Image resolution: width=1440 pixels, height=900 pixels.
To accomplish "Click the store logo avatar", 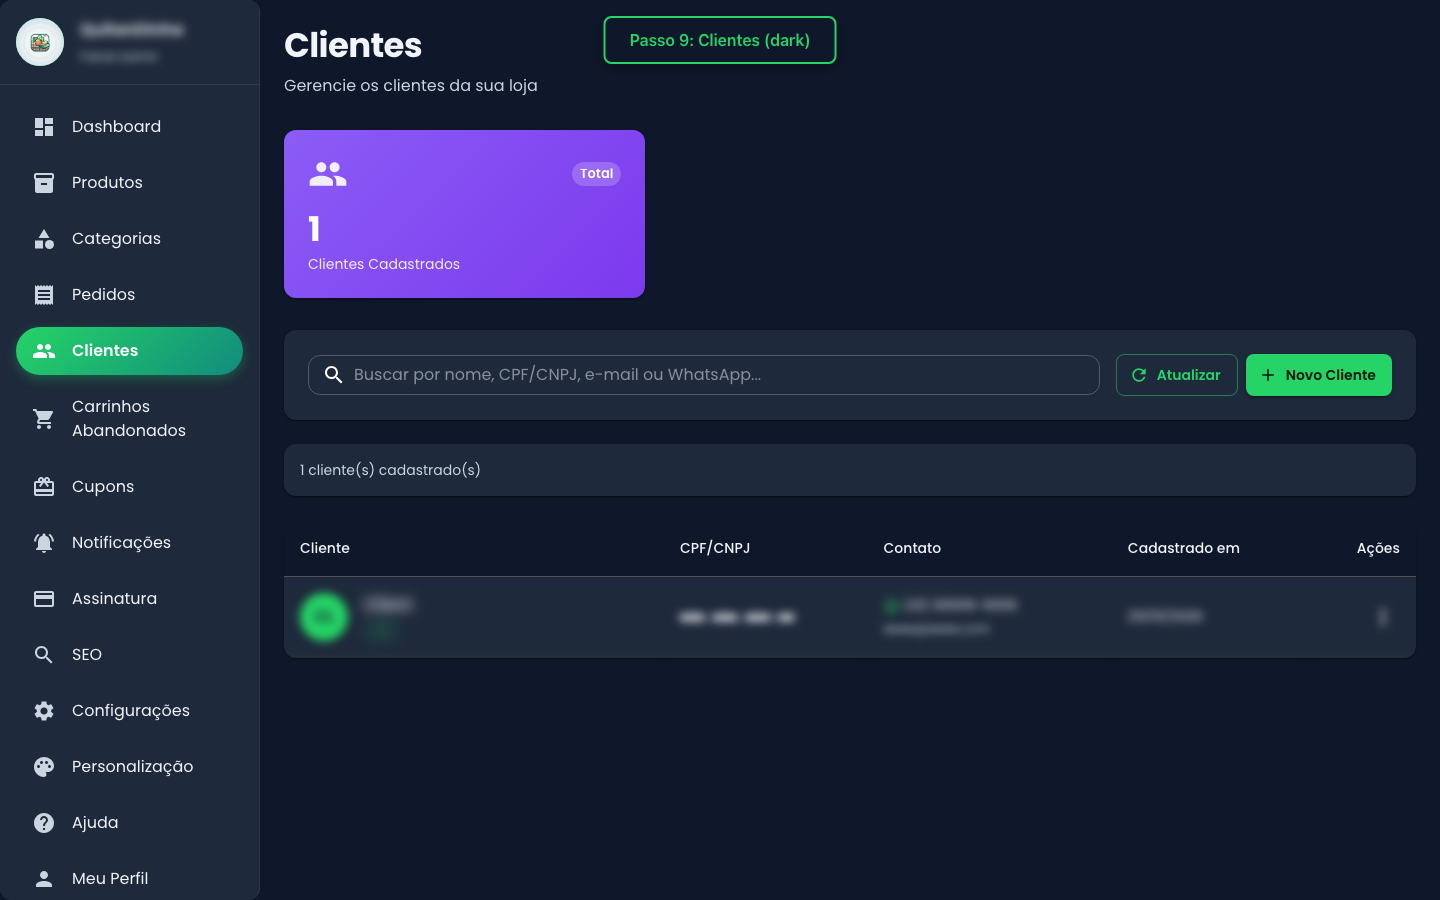I will tap(40, 42).
